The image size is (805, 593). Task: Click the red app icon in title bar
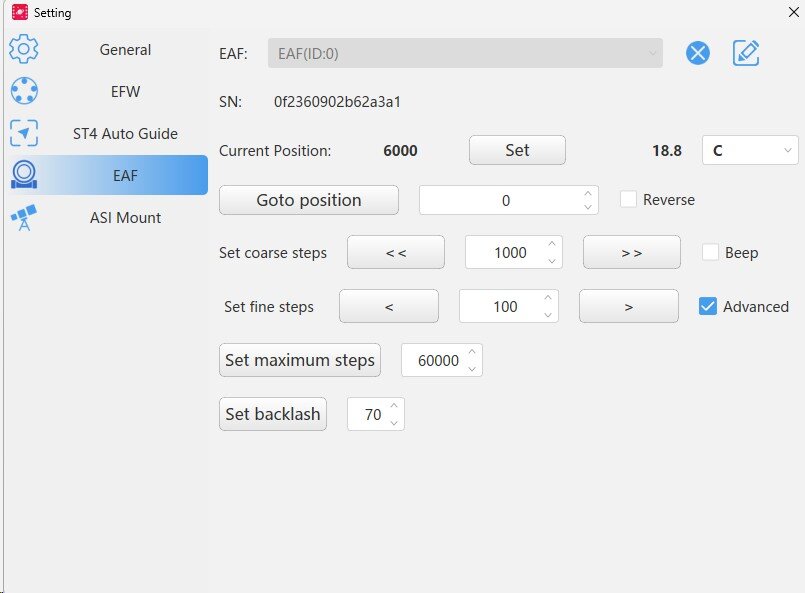click(19, 13)
